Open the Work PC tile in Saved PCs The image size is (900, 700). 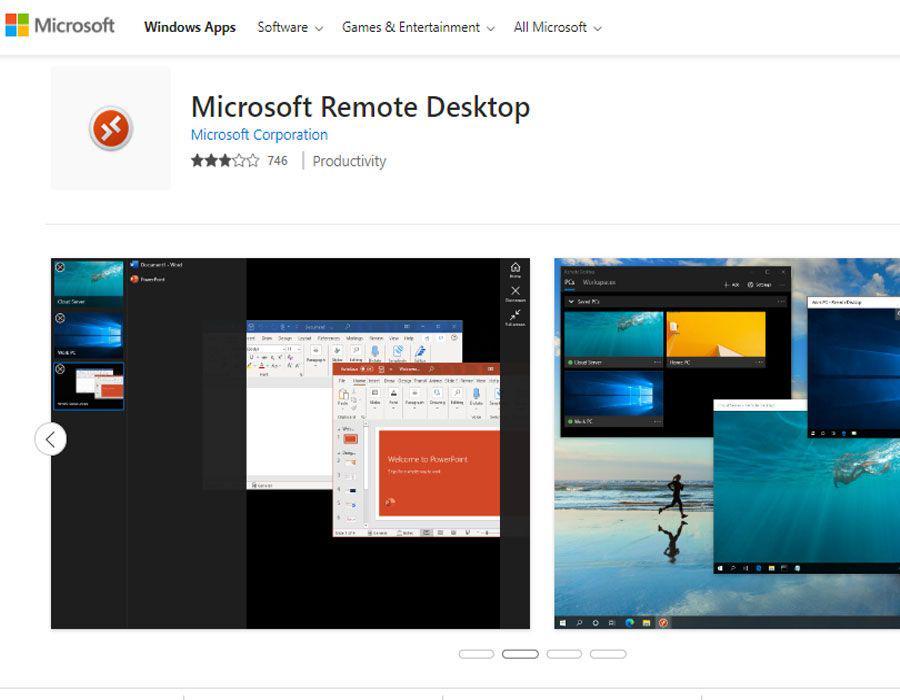coord(614,398)
